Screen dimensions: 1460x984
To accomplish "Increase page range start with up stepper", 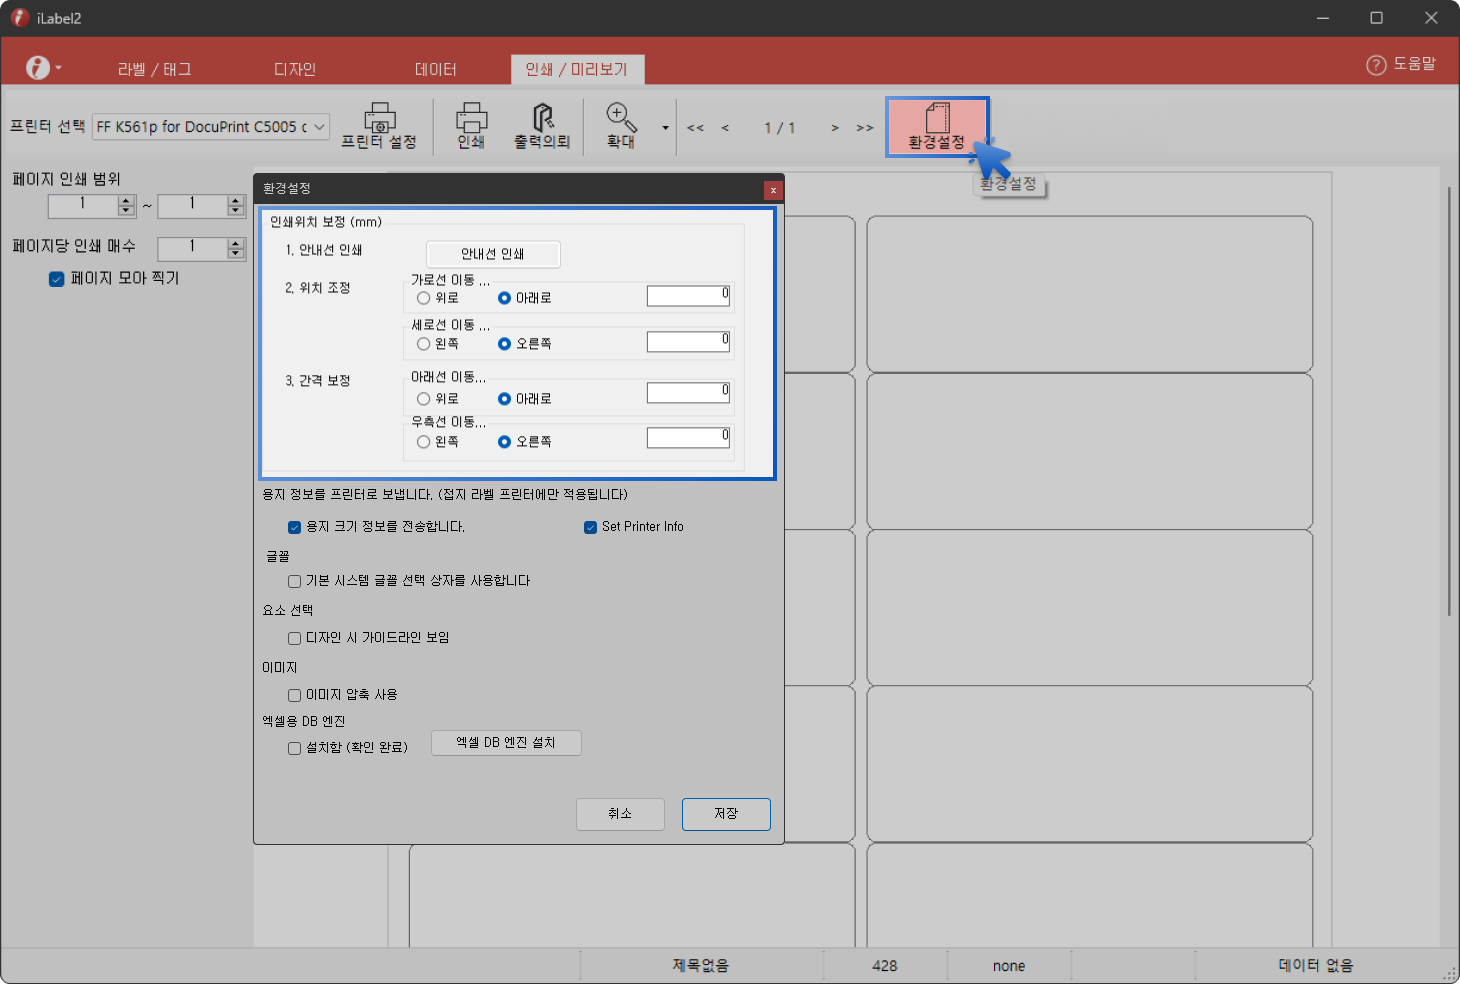I will 126,200.
